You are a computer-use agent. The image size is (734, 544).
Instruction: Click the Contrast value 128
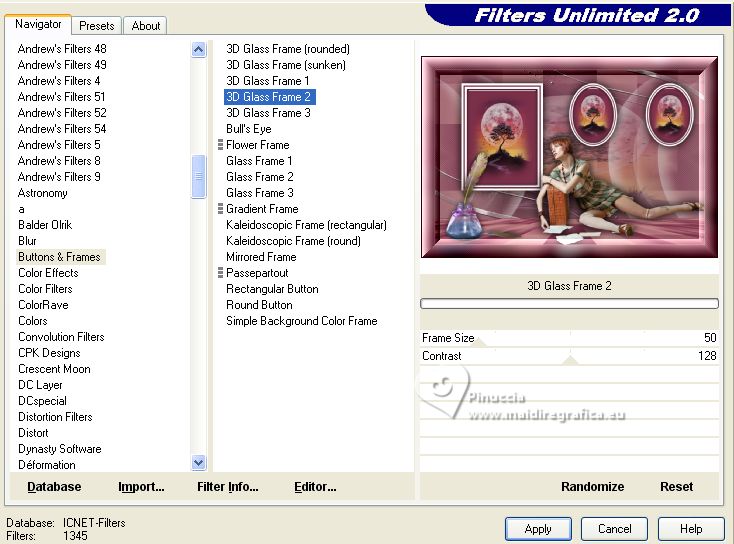pos(707,356)
